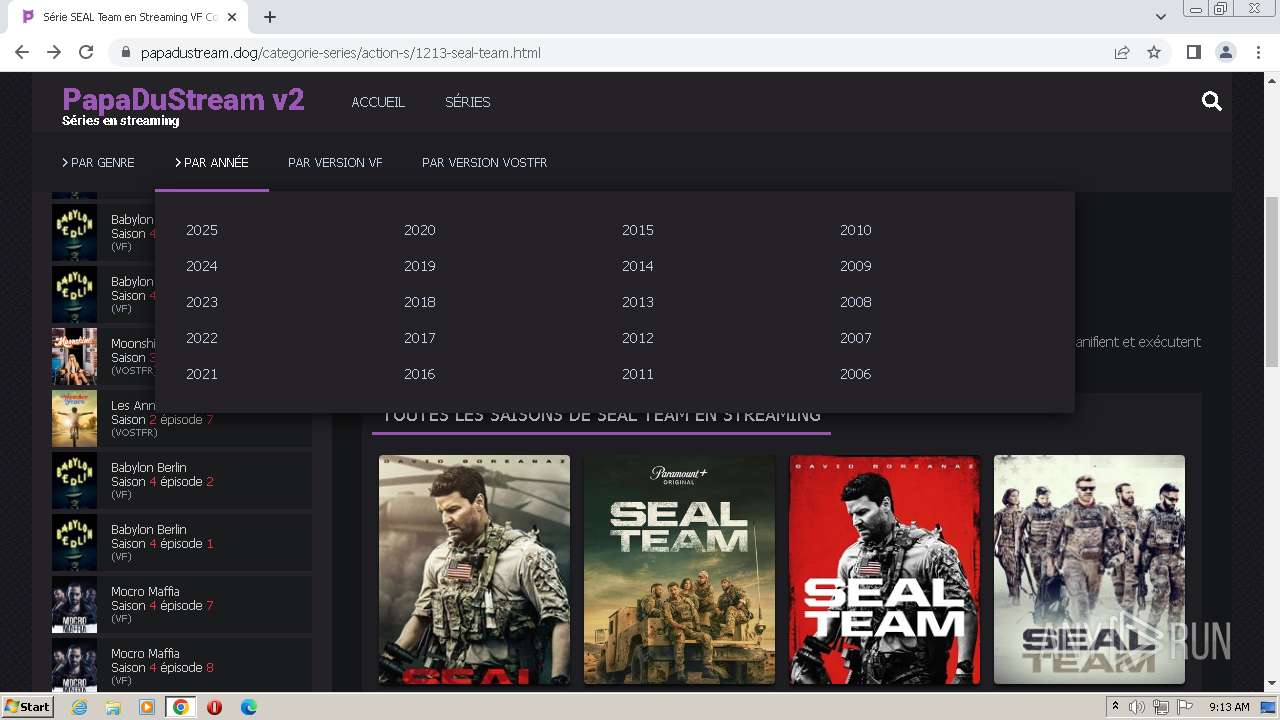The height and width of the screenshot is (720, 1280).
Task: View site information lock icon
Action: (x=125, y=52)
